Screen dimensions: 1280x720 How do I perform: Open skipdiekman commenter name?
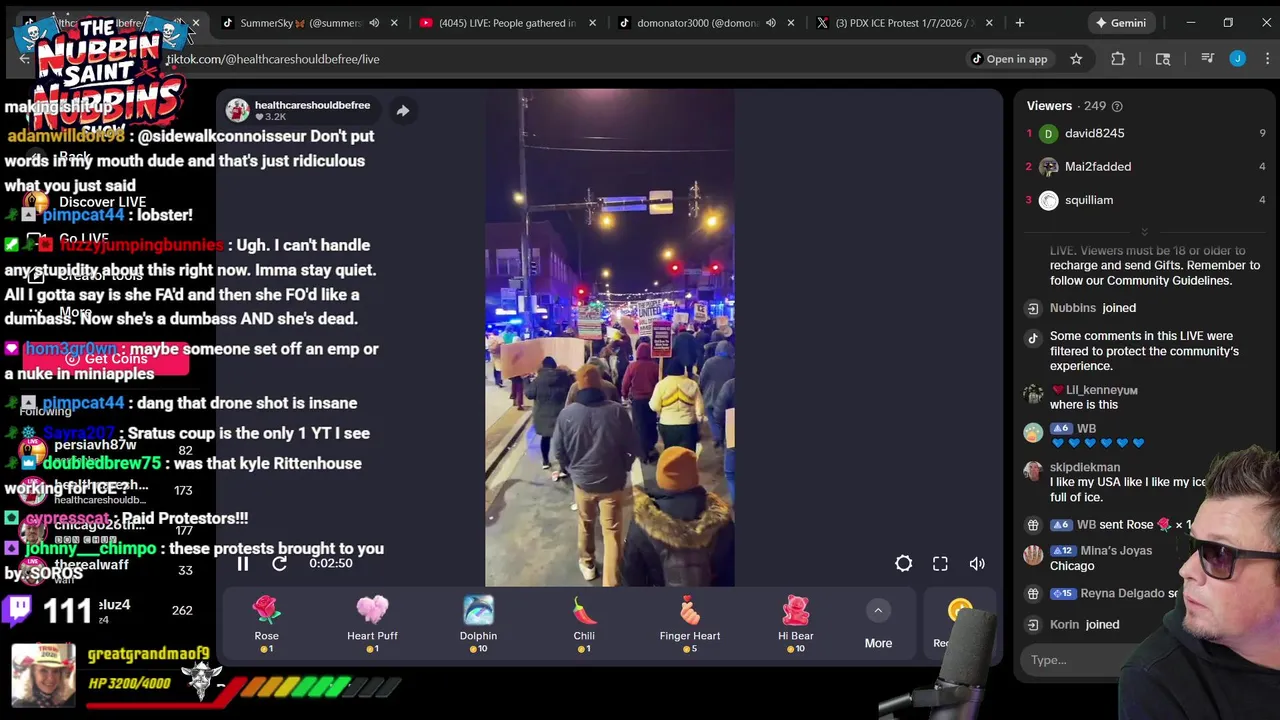[1085, 467]
